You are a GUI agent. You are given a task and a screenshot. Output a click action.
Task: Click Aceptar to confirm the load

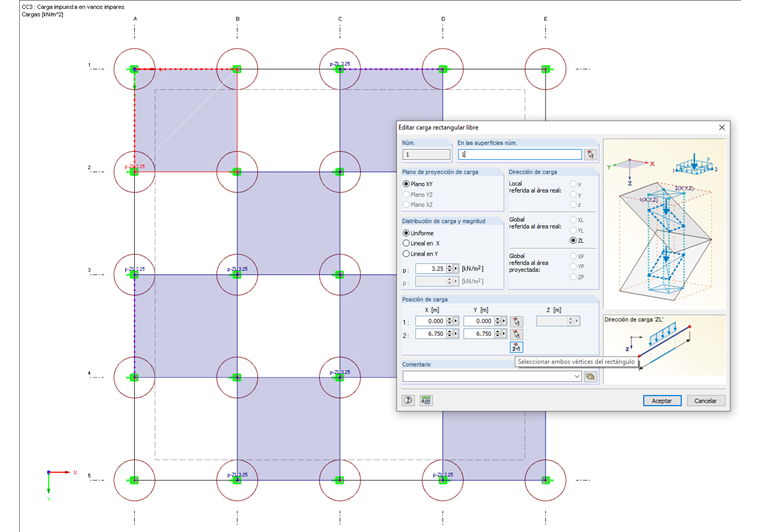pyautogui.click(x=662, y=401)
